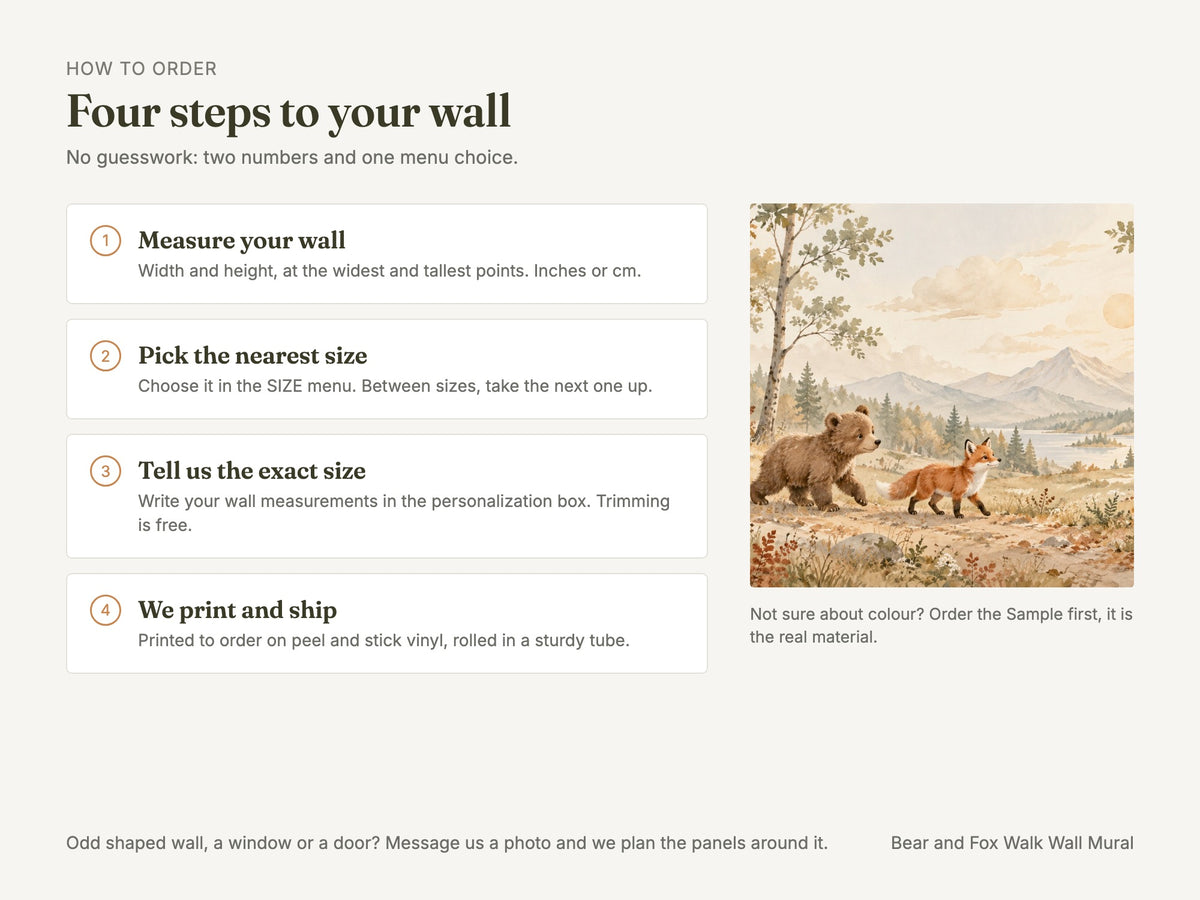Click the SIZE menu instruction text
This screenshot has width=1200, height=900.
tap(395, 386)
